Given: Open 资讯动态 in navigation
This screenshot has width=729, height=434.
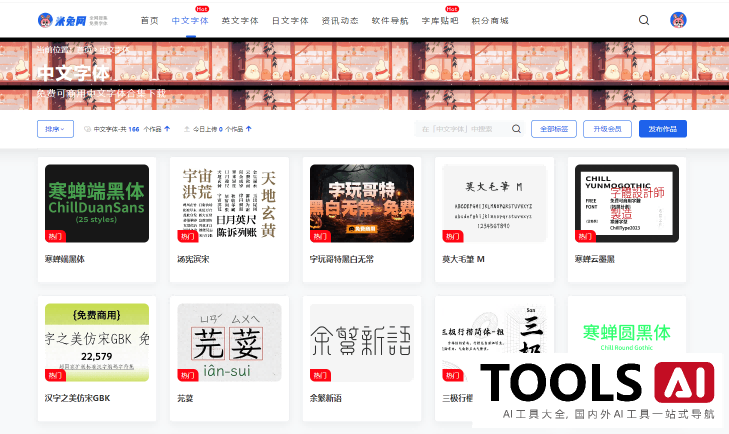Looking at the screenshot, I should click(x=340, y=20).
